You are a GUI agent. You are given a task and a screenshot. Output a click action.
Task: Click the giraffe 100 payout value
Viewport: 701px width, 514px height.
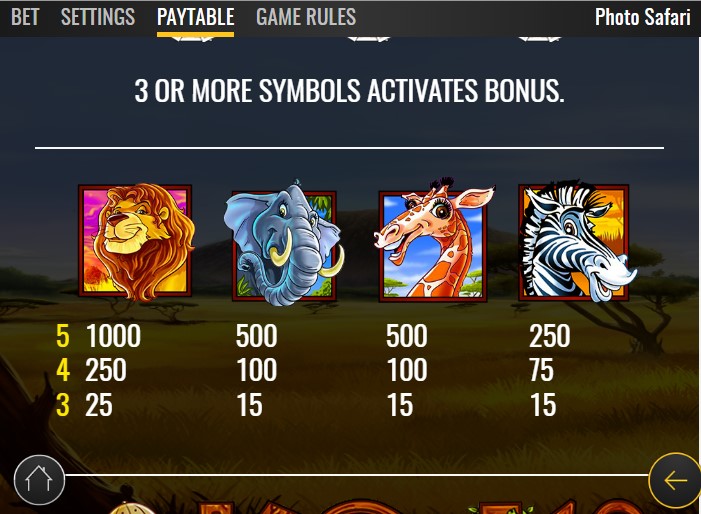[x=407, y=370]
